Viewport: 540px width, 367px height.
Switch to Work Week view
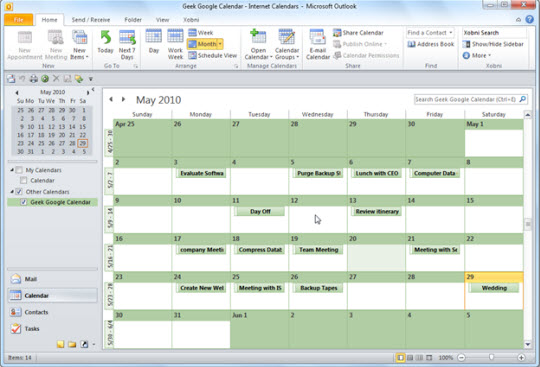coord(175,45)
